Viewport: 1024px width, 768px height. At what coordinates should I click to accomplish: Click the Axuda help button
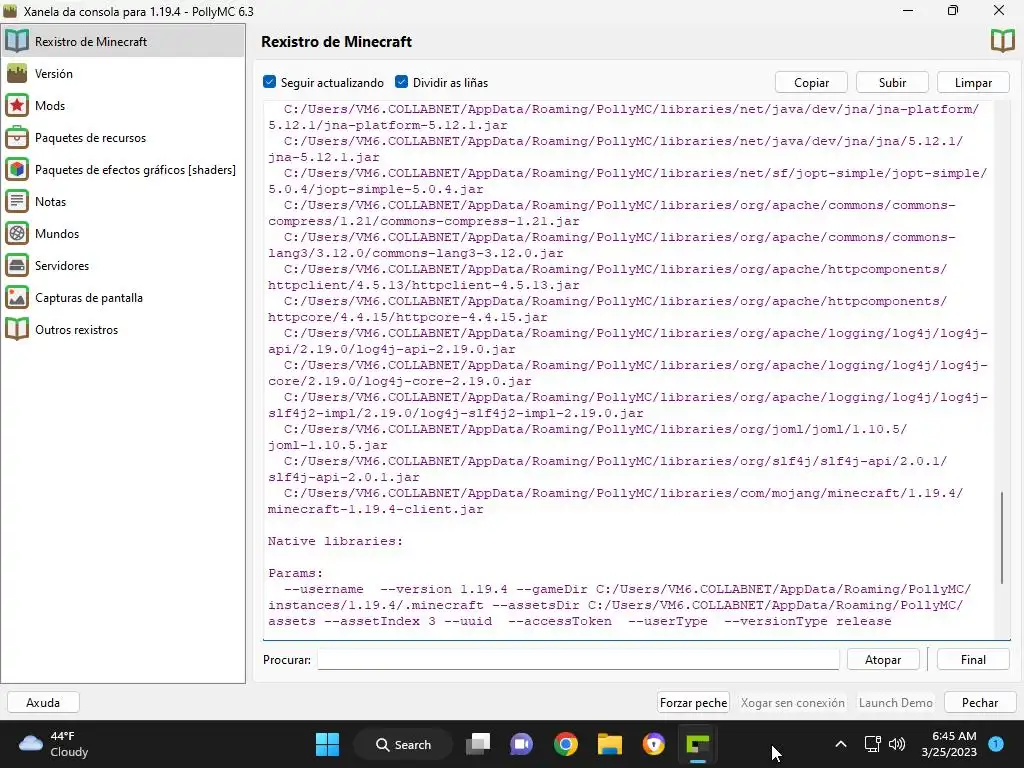point(43,703)
